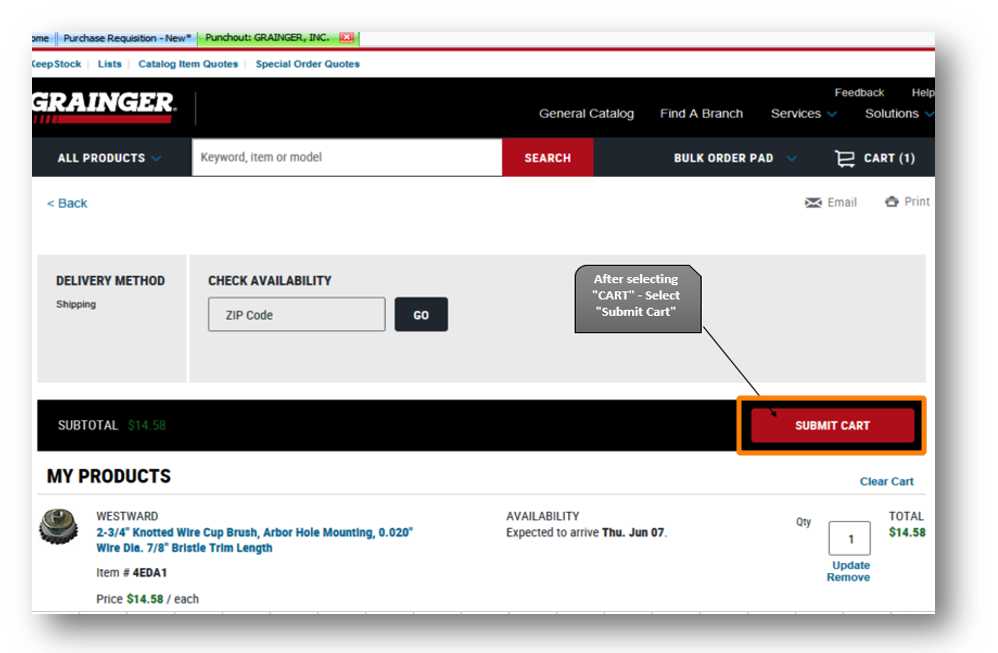Expand the All Products dropdown

pos(109,158)
